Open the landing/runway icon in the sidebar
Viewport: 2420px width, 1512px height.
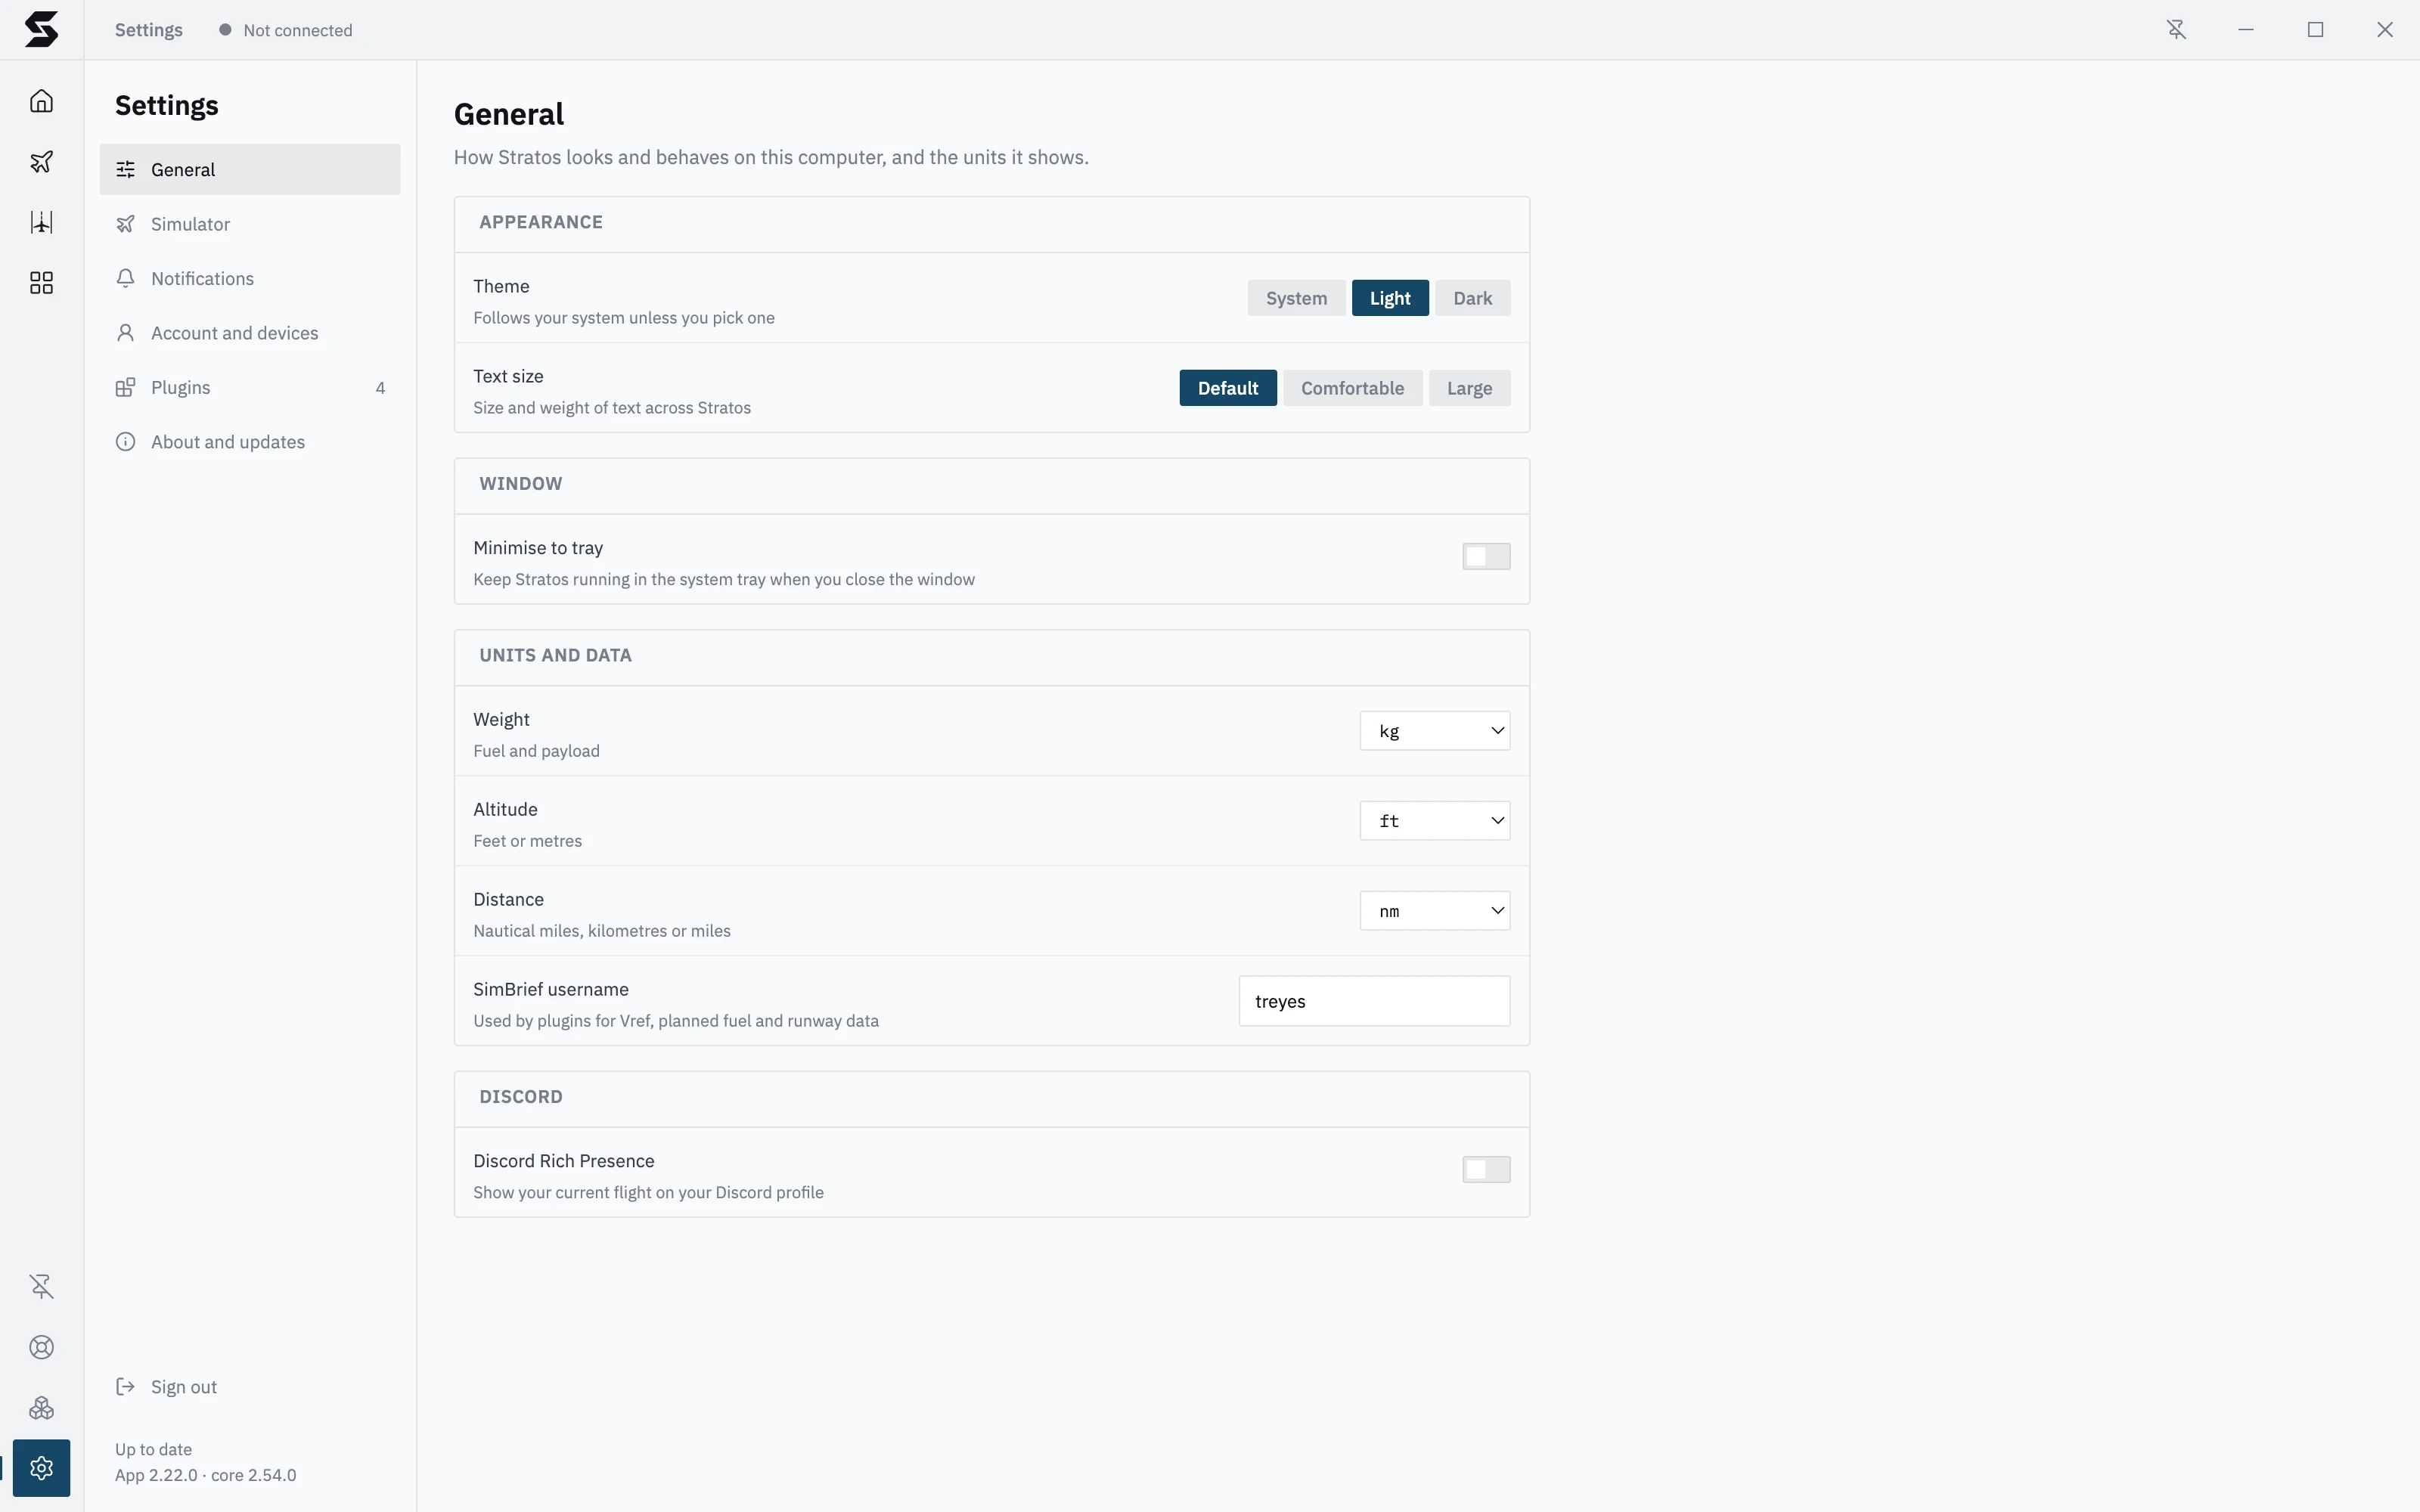(41, 222)
